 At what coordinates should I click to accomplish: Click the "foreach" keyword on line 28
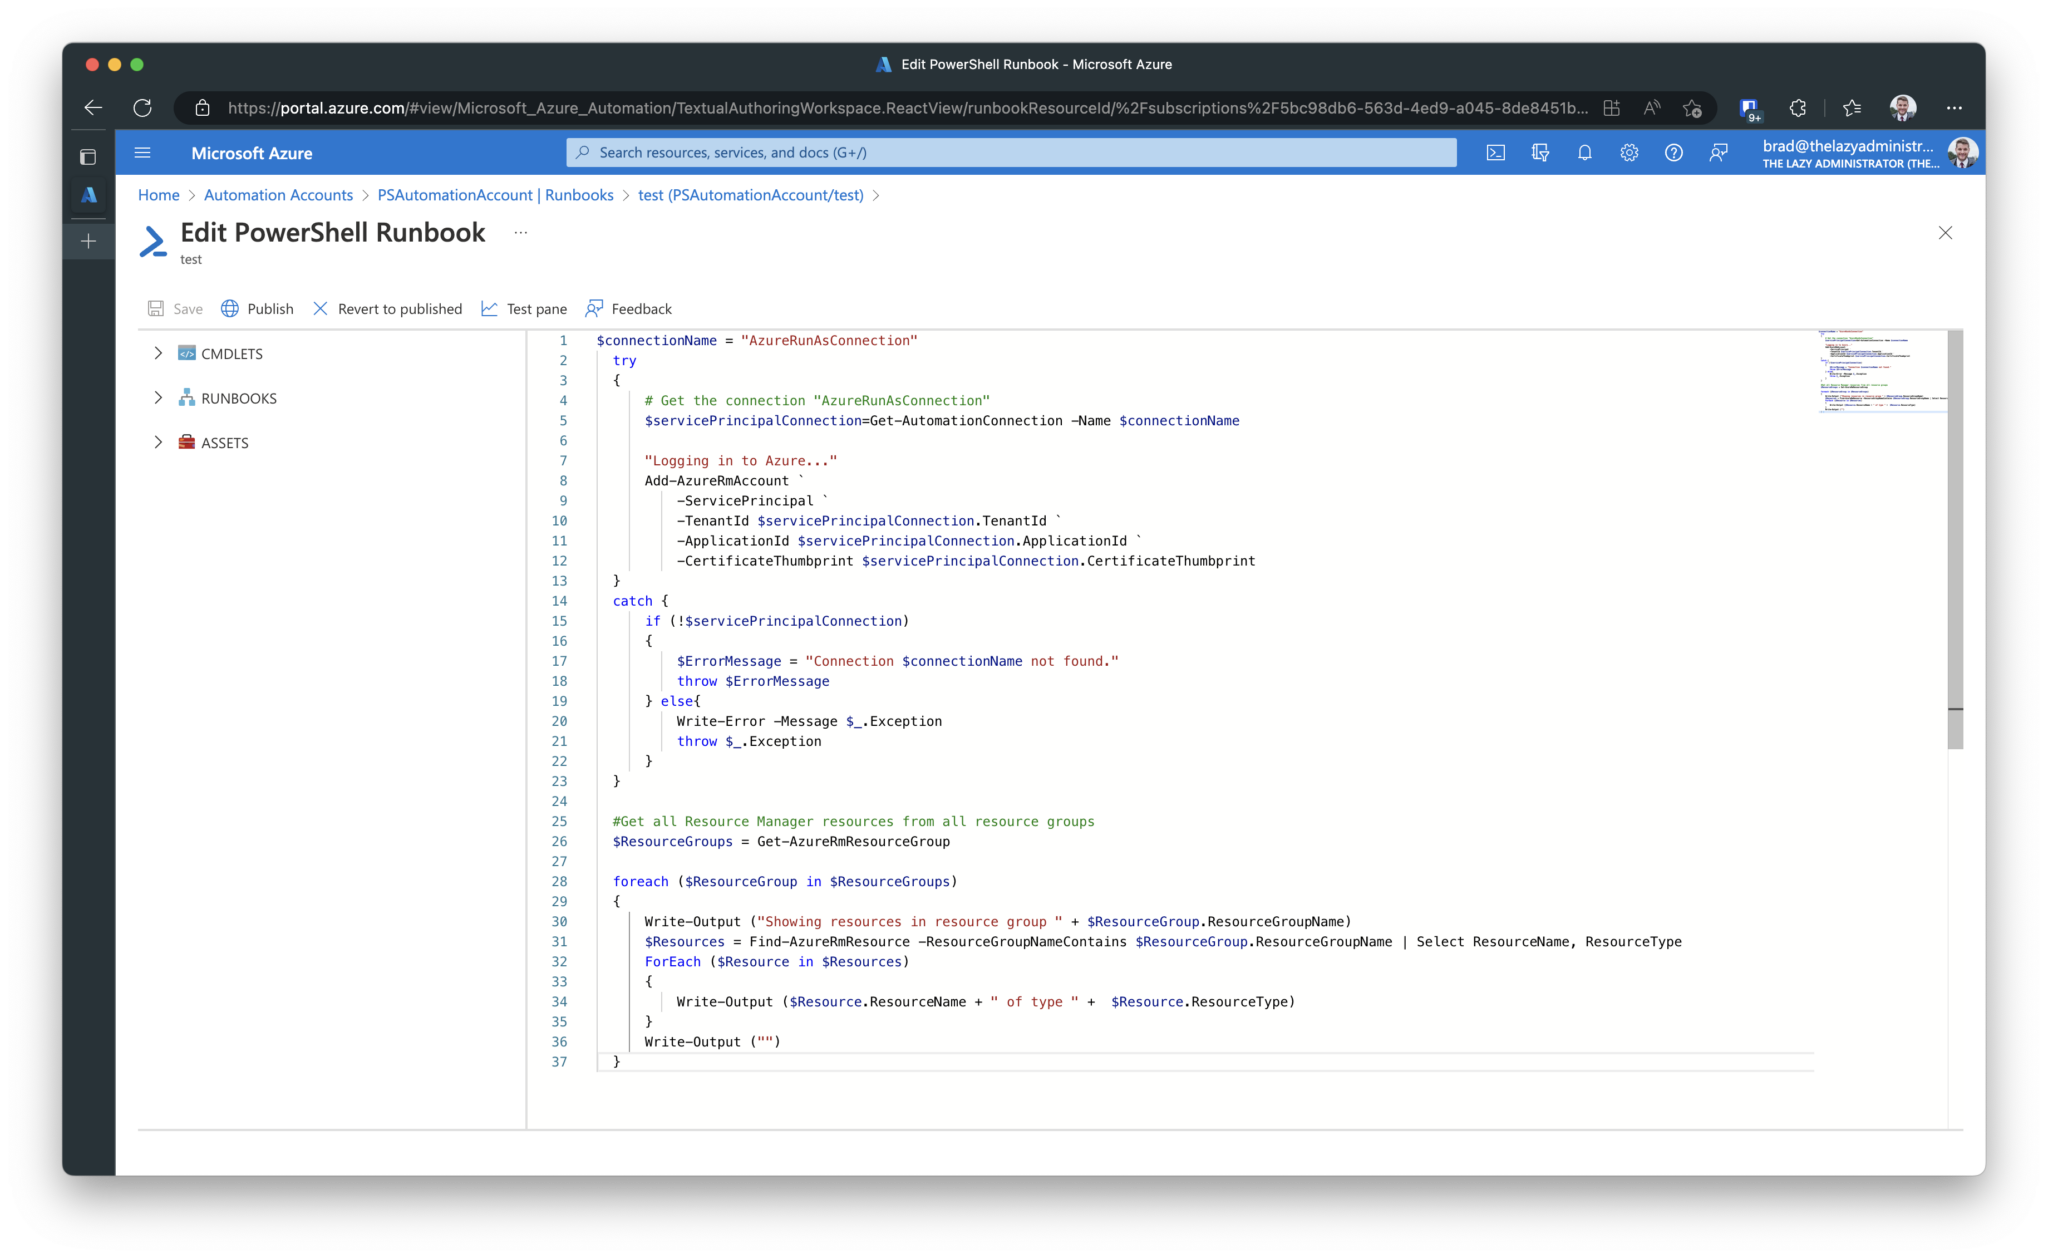[641, 882]
